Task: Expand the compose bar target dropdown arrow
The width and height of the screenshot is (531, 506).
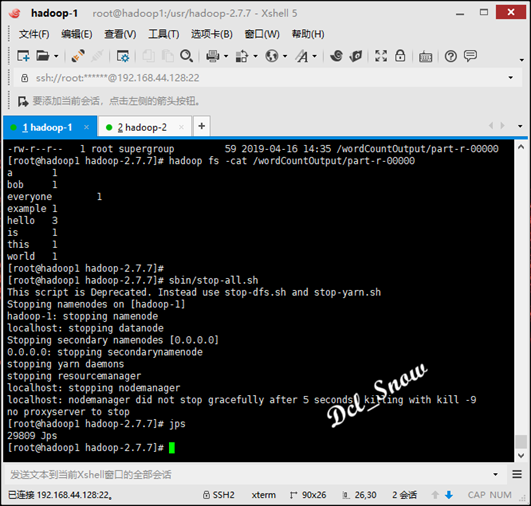Action: tap(495, 475)
